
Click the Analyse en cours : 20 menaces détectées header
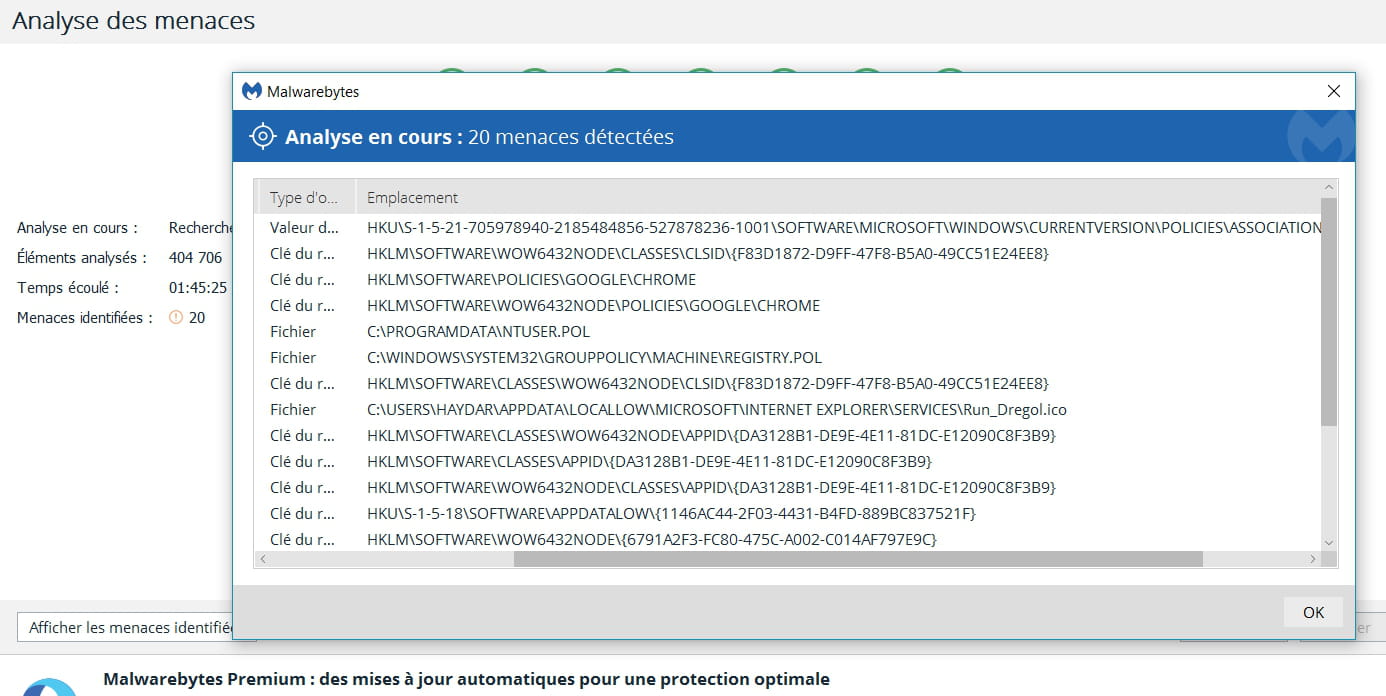pyautogui.click(x=479, y=137)
